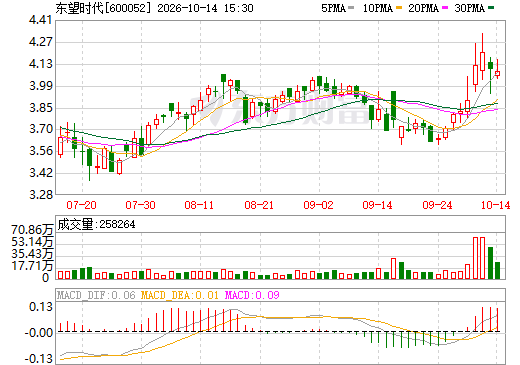Image resolution: width=520 pixels, height=365 pixels.
Task: Click date axis label 09-14
Action: pyautogui.click(x=378, y=205)
